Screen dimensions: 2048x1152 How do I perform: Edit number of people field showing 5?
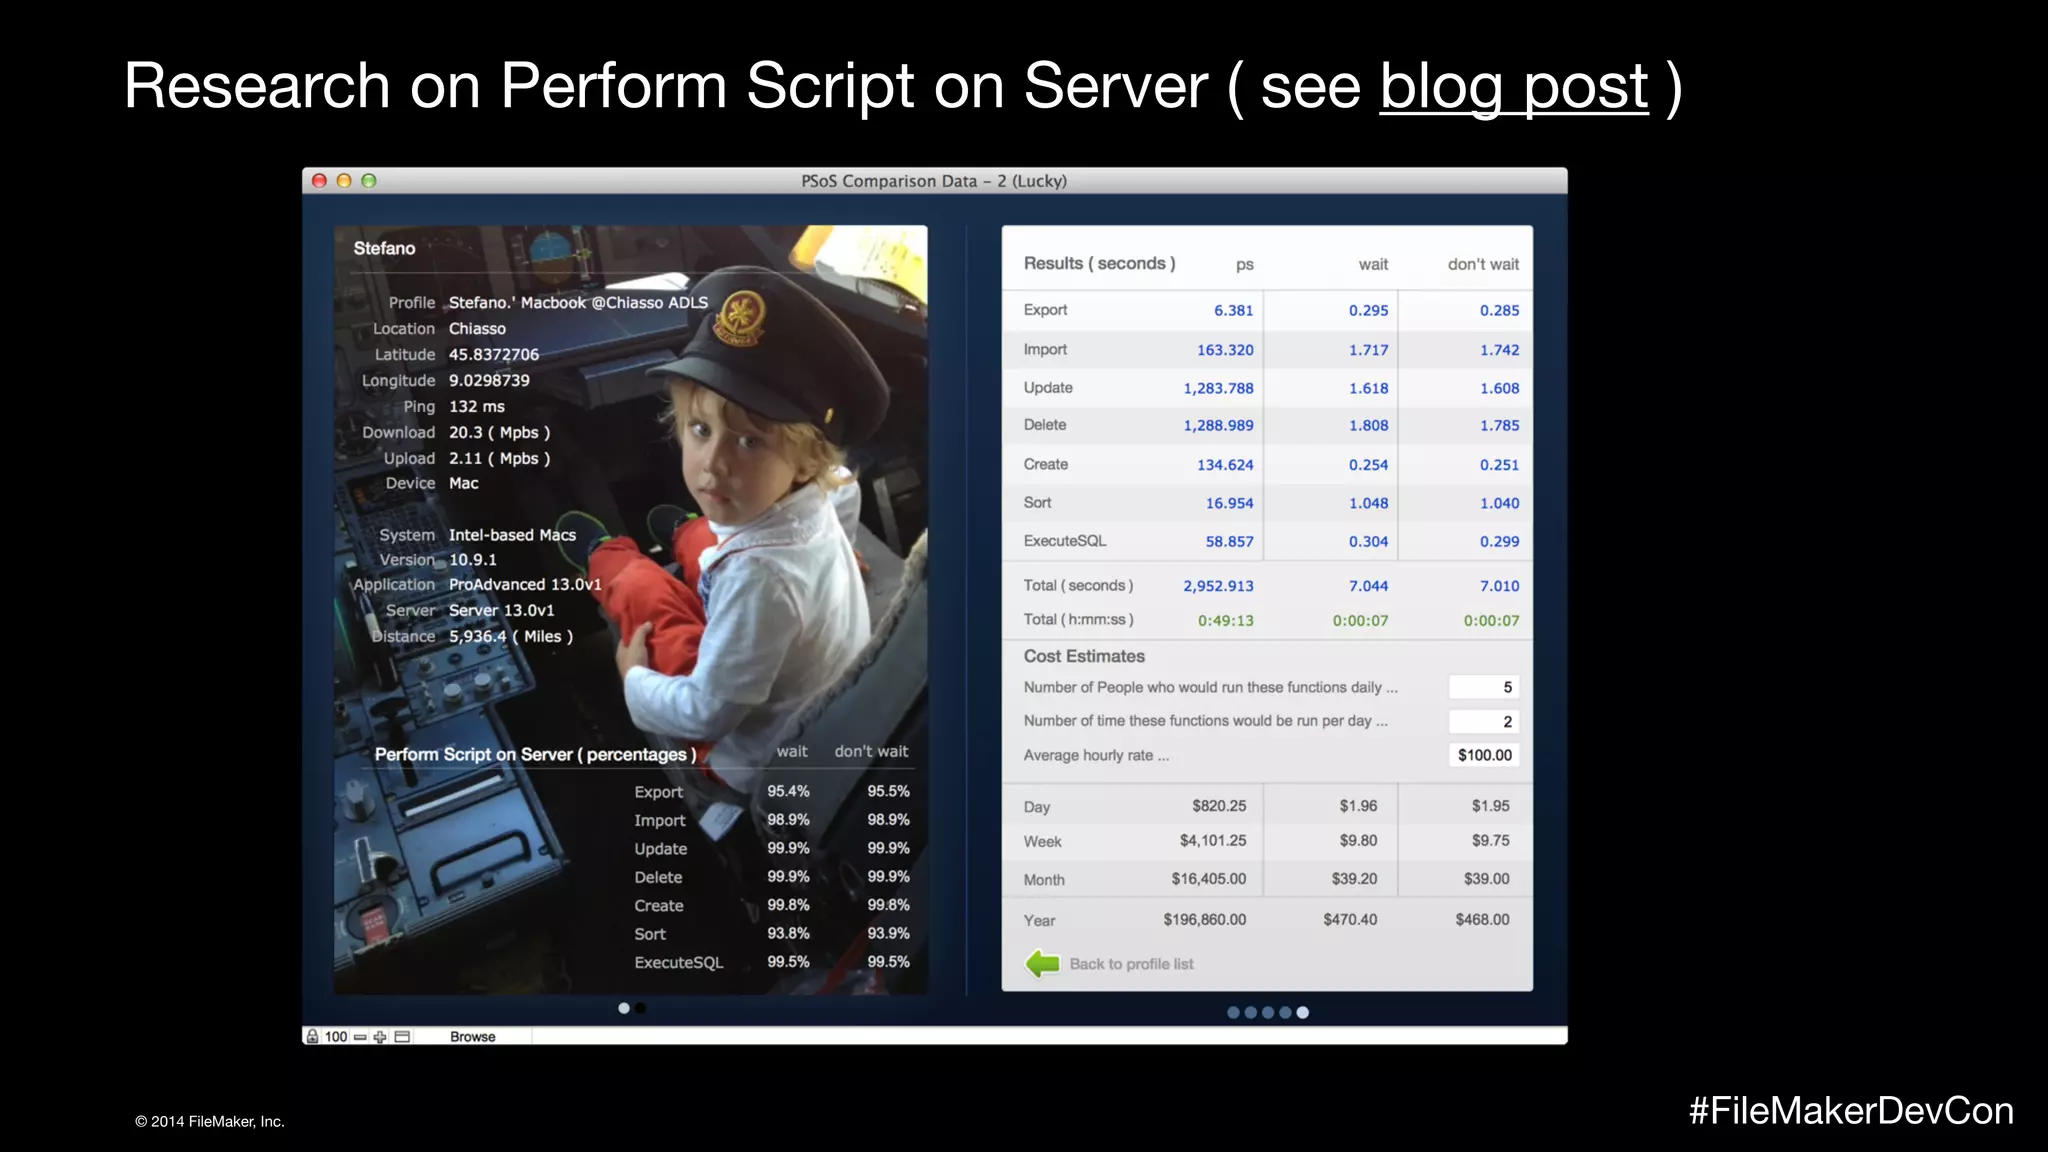coord(1484,687)
